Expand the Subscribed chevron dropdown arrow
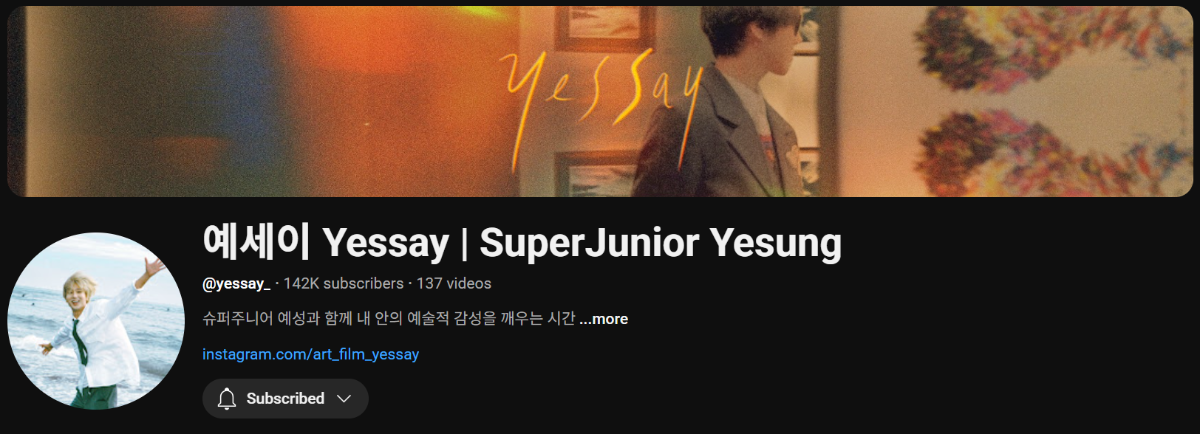The height and width of the screenshot is (434, 1200). pos(344,399)
